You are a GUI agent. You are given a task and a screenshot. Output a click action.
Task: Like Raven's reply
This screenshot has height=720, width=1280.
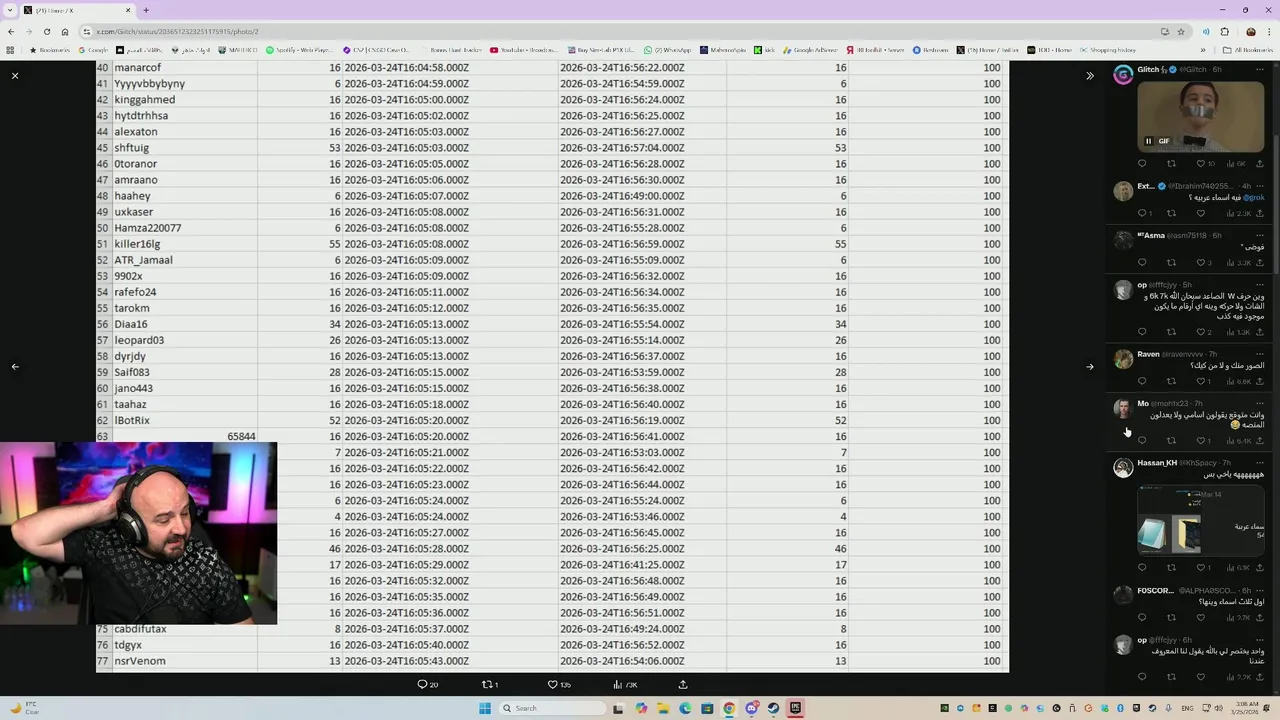1201,381
